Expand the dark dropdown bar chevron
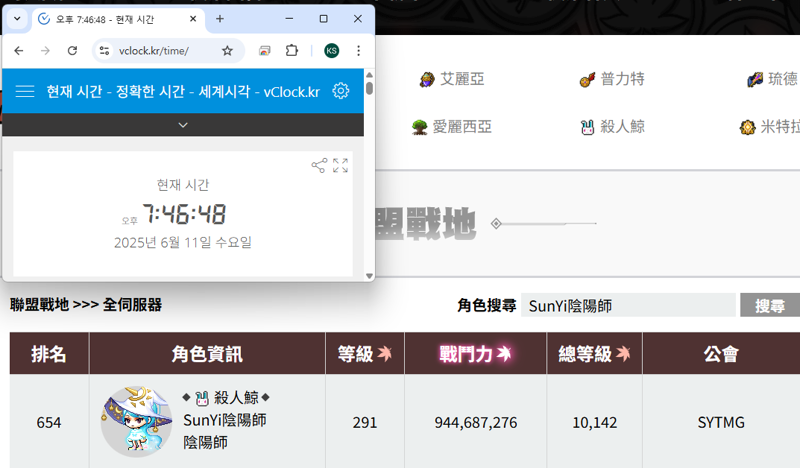This screenshot has width=800, height=468. click(183, 125)
